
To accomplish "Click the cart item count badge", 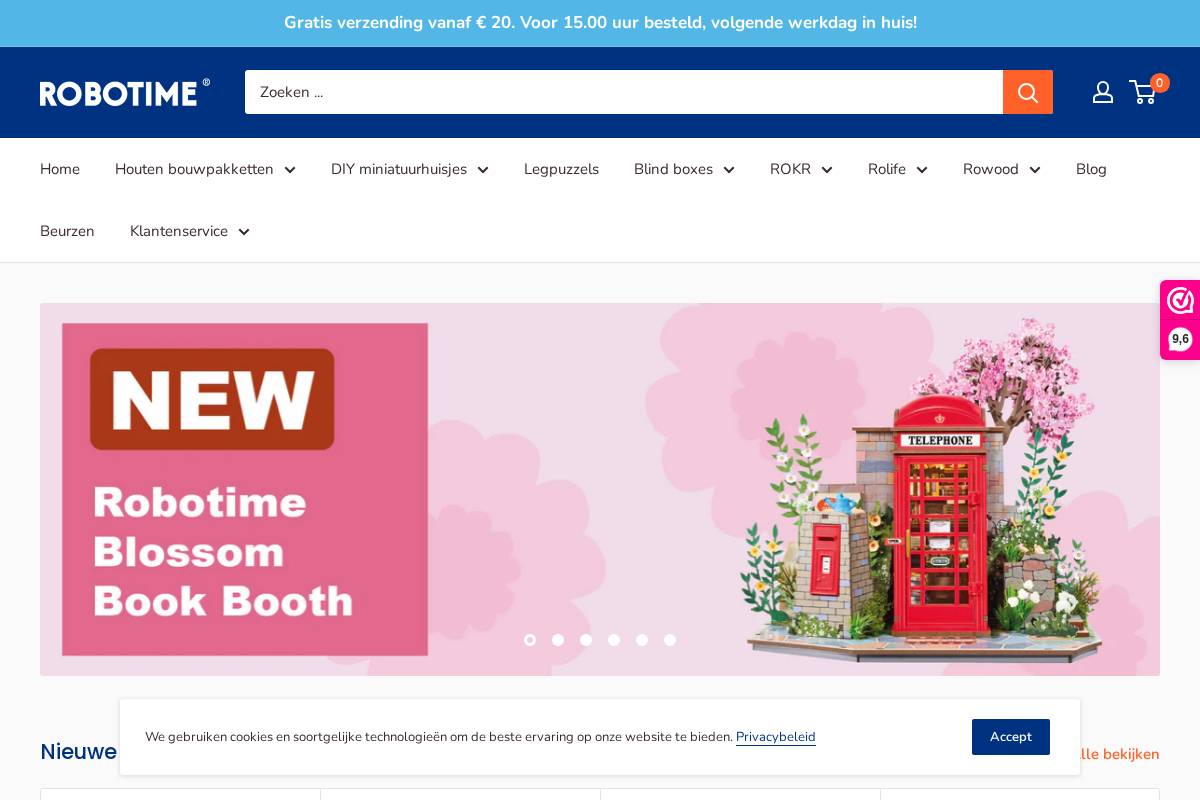I will pyautogui.click(x=1160, y=83).
